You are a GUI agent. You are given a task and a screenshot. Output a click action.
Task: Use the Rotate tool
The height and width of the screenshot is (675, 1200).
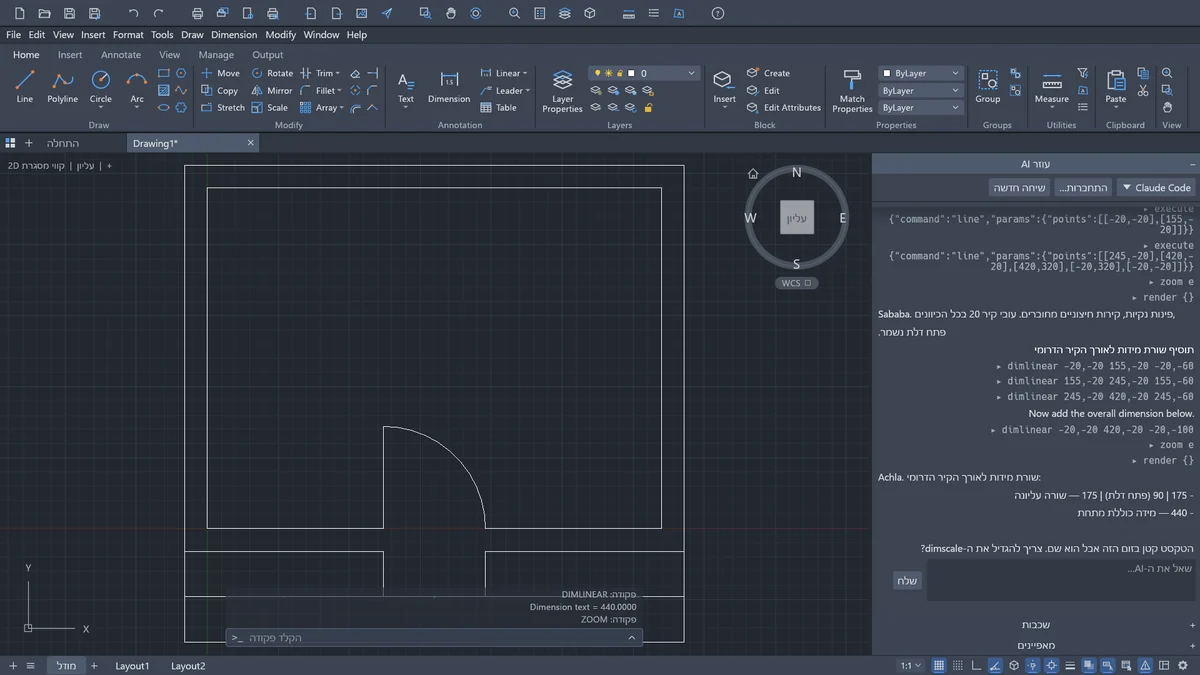272,73
